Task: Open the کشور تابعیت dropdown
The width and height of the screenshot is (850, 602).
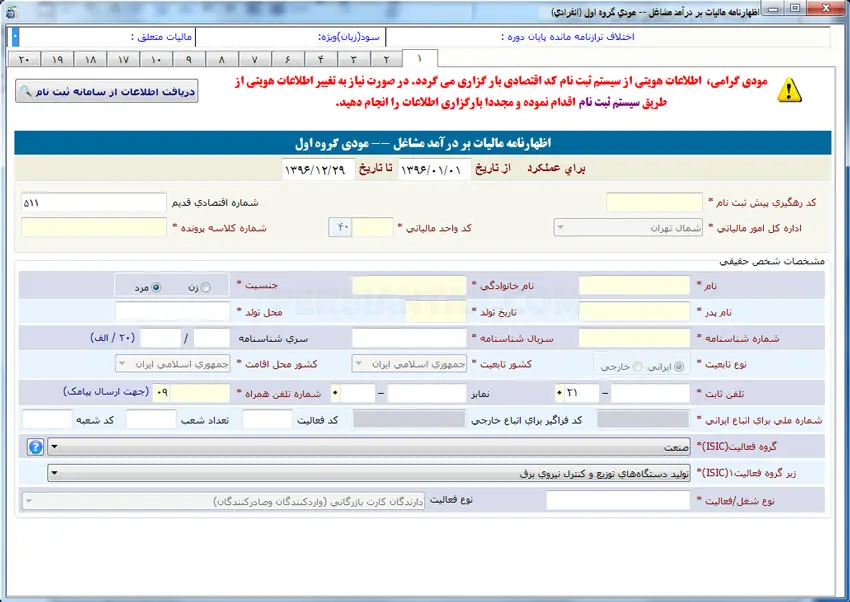Action: [x=409, y=364]
